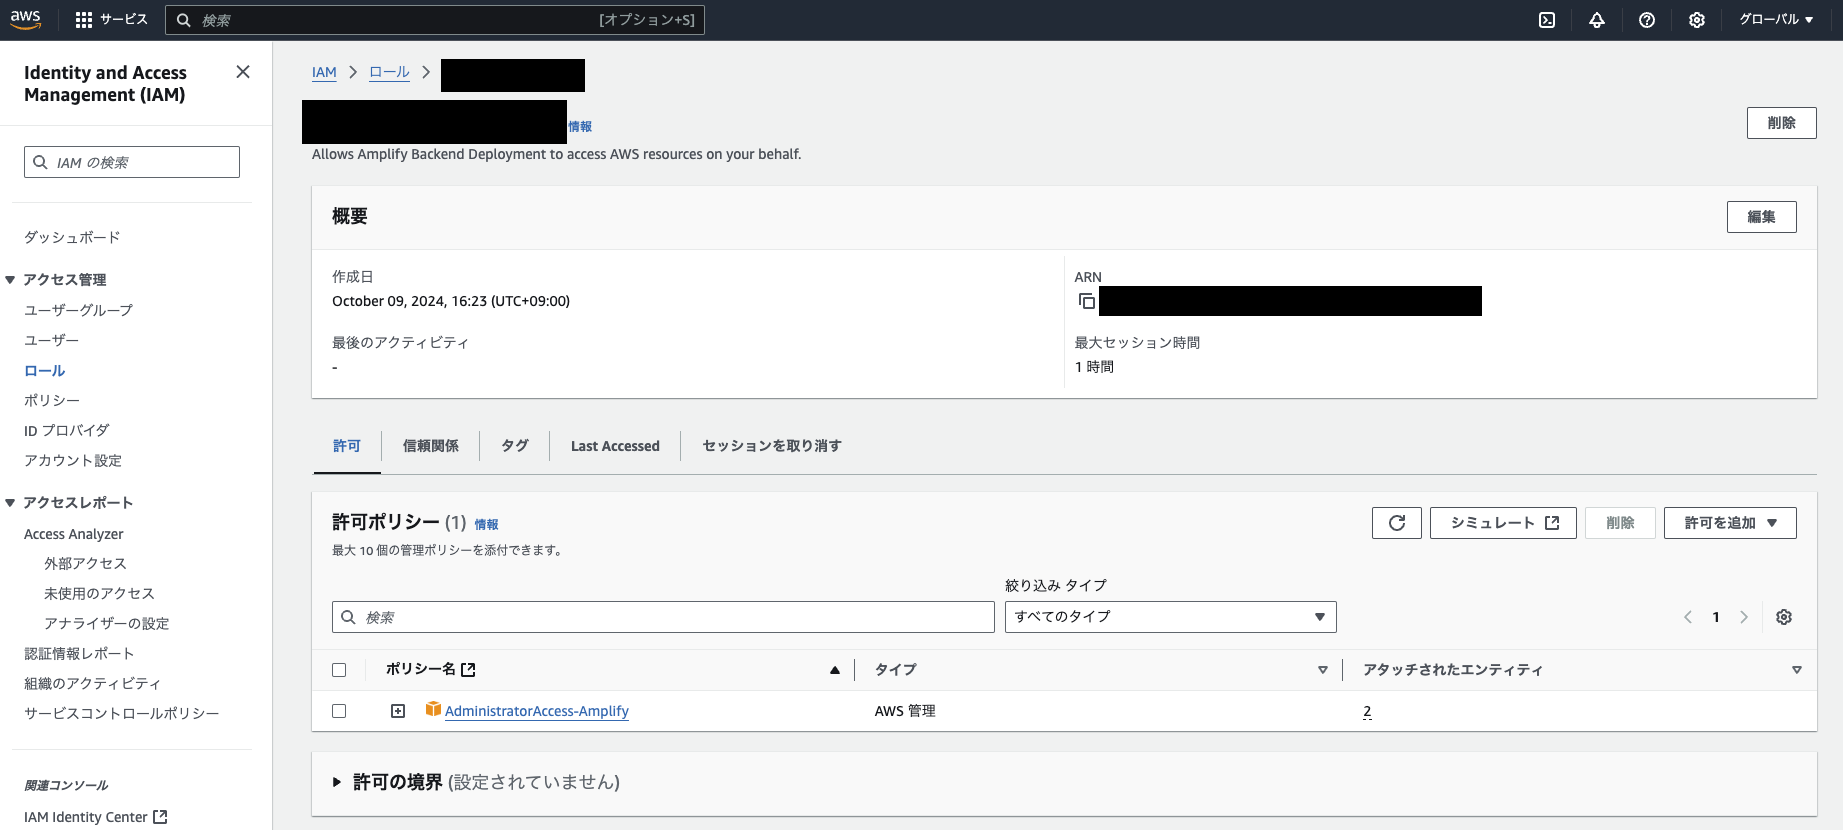Click the IAM breadcrumb link
The height and width of the screenshot is (830, 1843).
(x=324, y=72)
